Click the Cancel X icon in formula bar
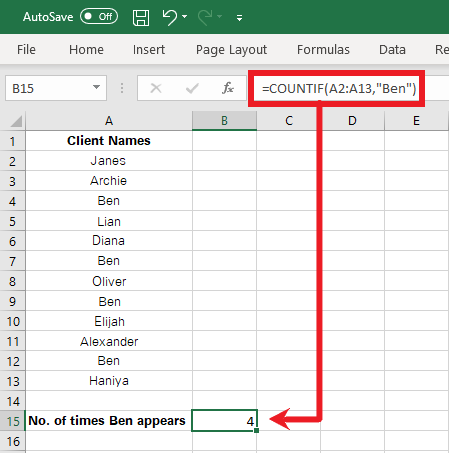Screen dimensions: 449x453 tap(156, 88)
